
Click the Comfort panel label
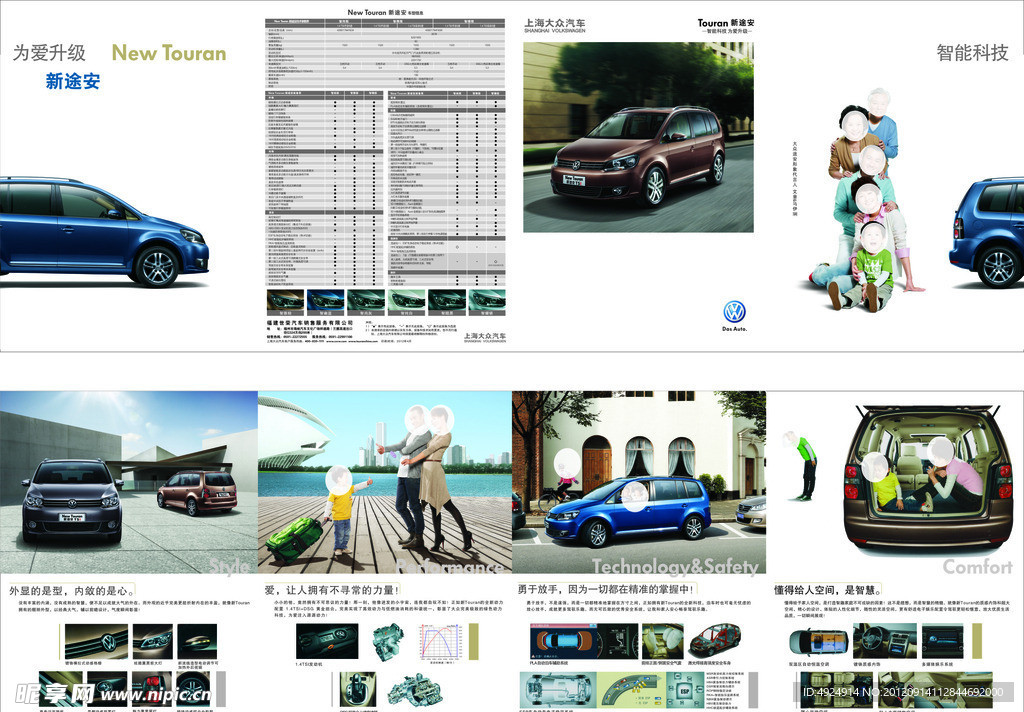tap(977, 567)
